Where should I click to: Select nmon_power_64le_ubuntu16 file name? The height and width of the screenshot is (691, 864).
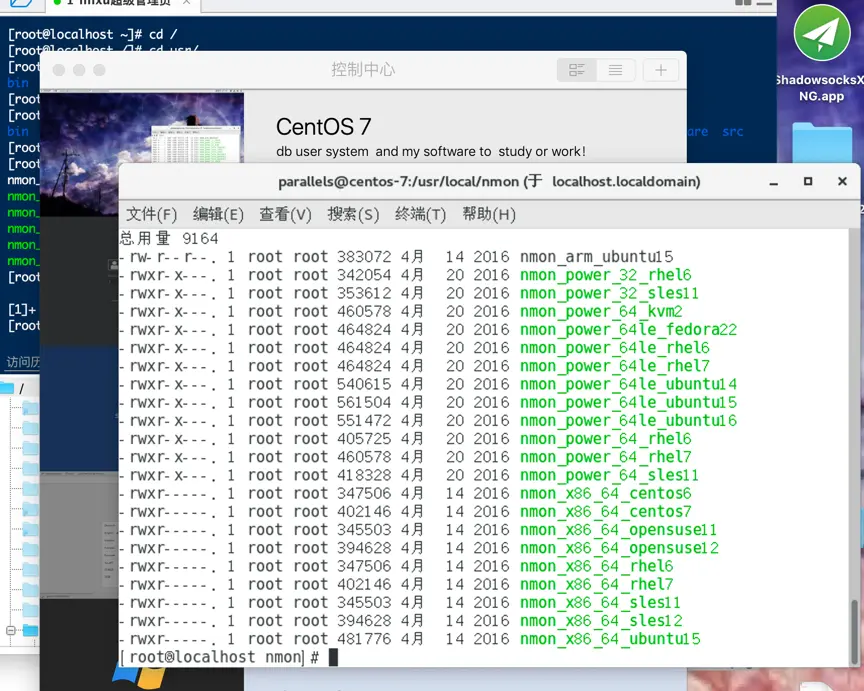tap(628, 420)
